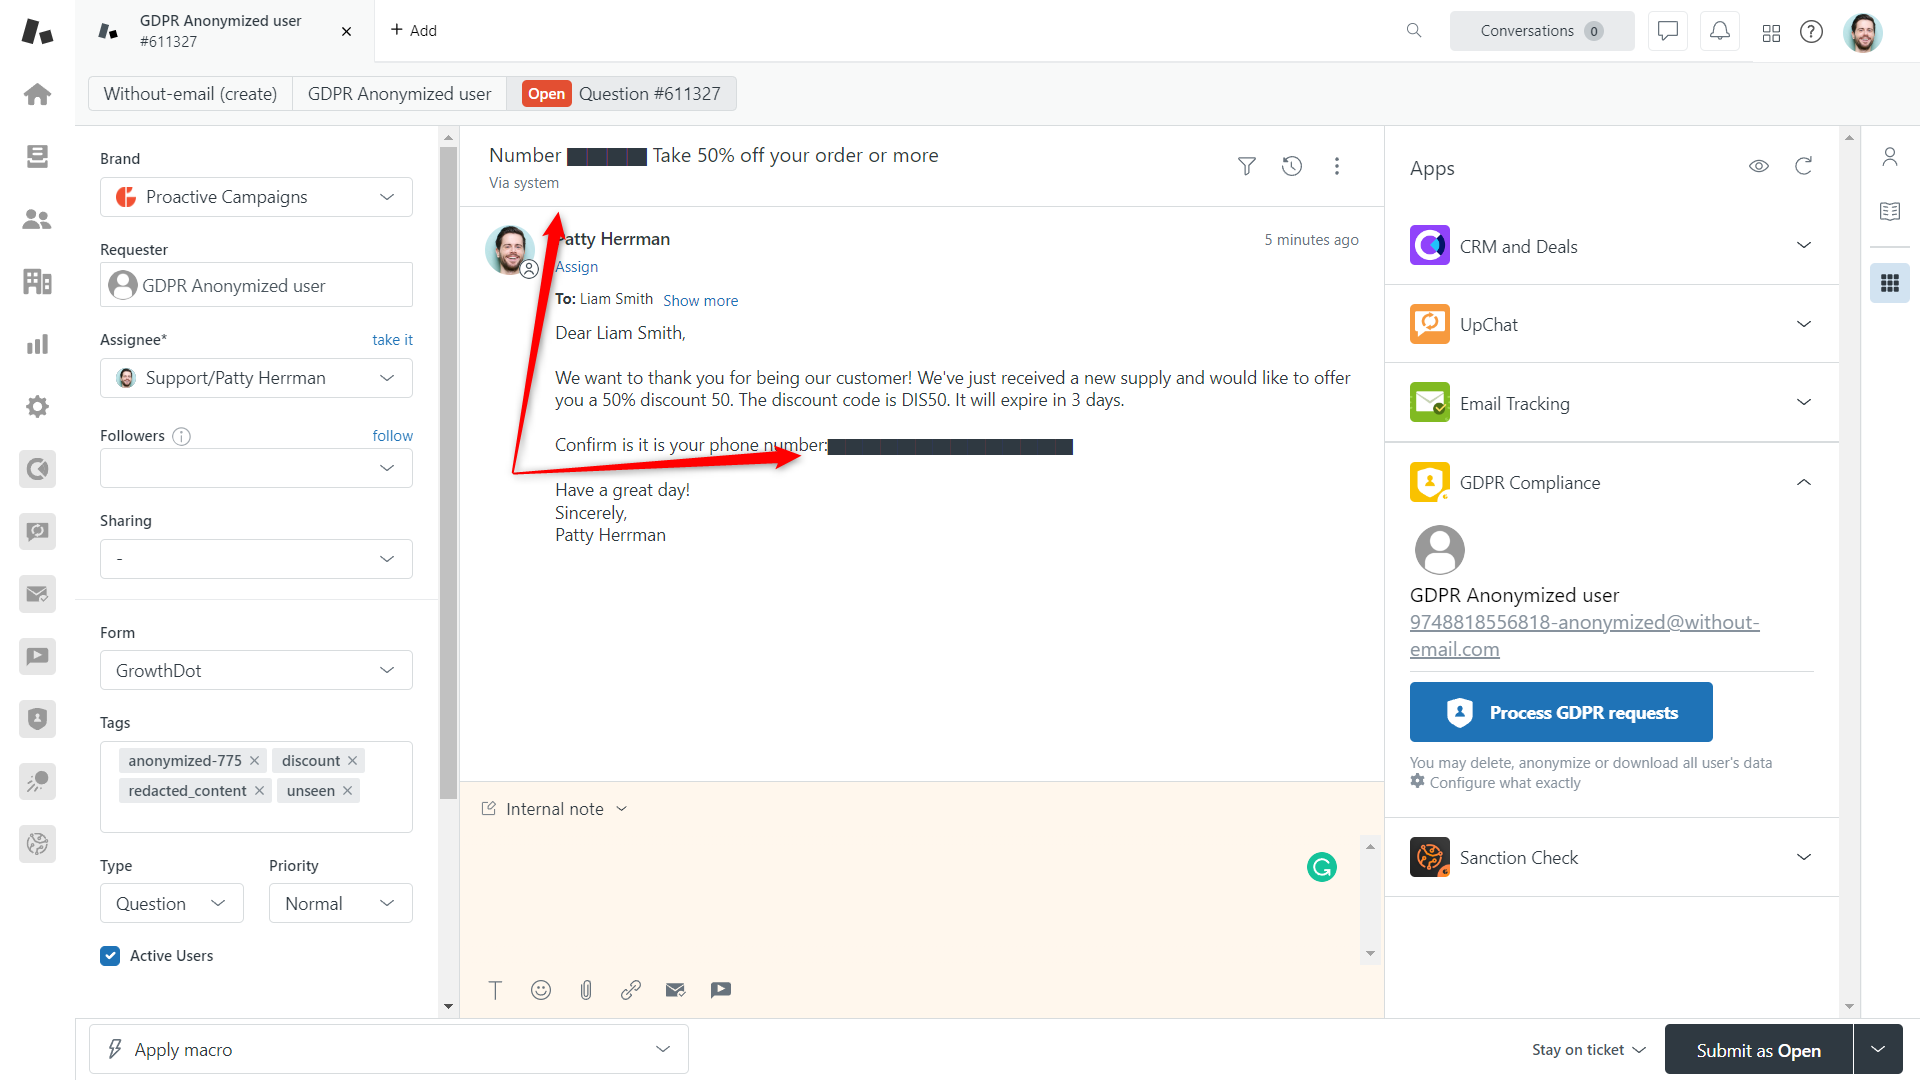
Task: Expand the Sanction Check app panel
Action: click(1805, 857)
